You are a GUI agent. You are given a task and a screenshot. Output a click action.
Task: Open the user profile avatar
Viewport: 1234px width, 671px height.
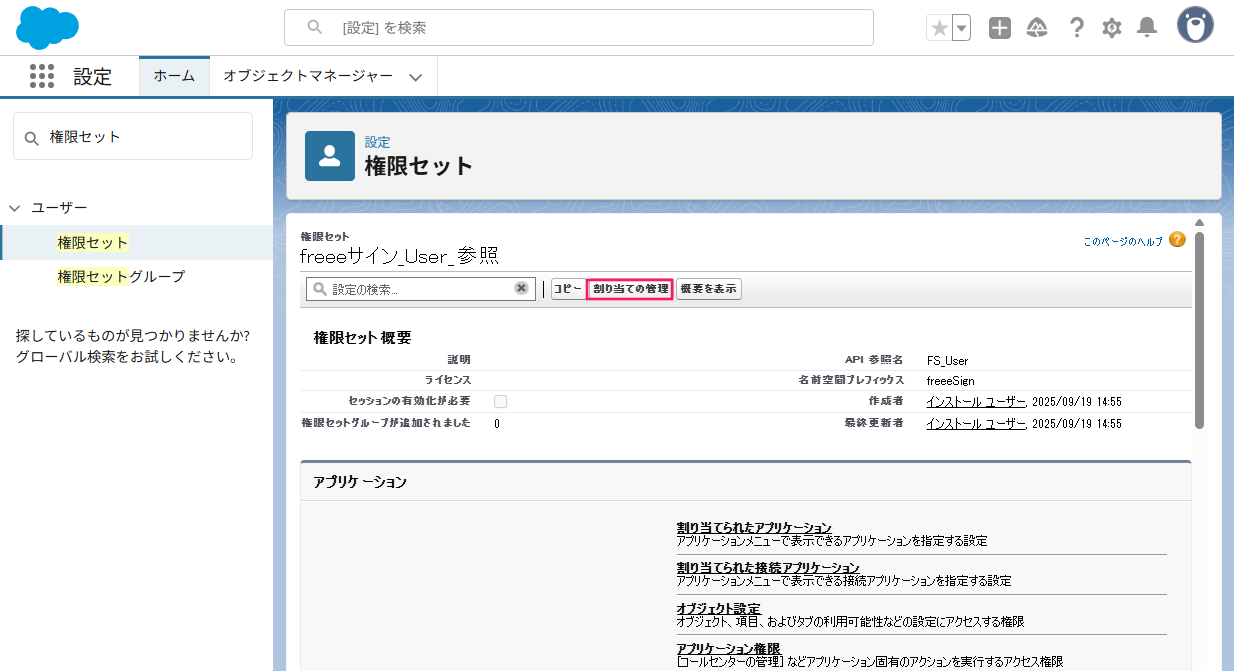click(1195, 25)
